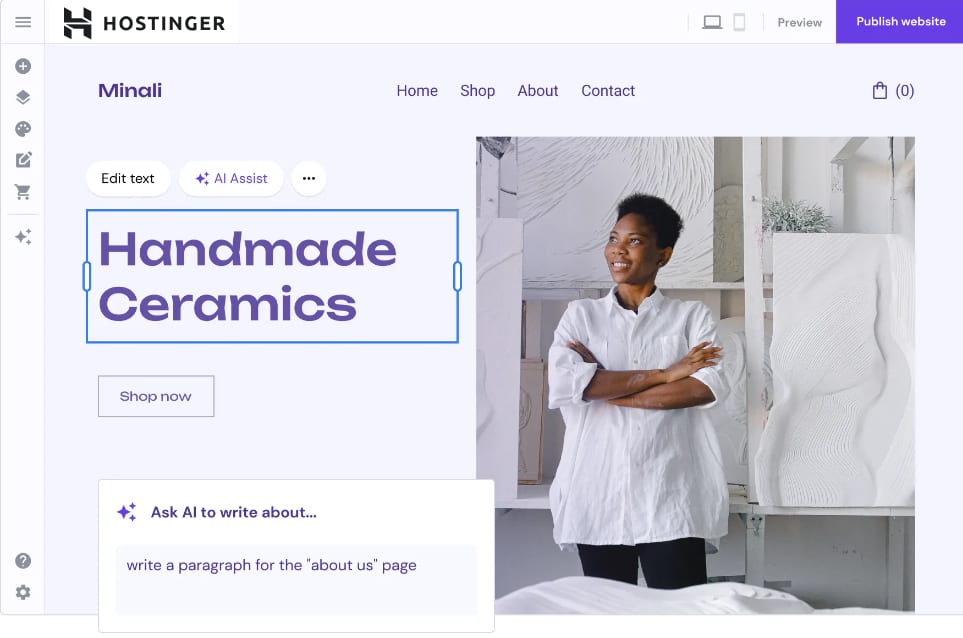
Task: Select the About navigation item
Action: pos(538,91)
